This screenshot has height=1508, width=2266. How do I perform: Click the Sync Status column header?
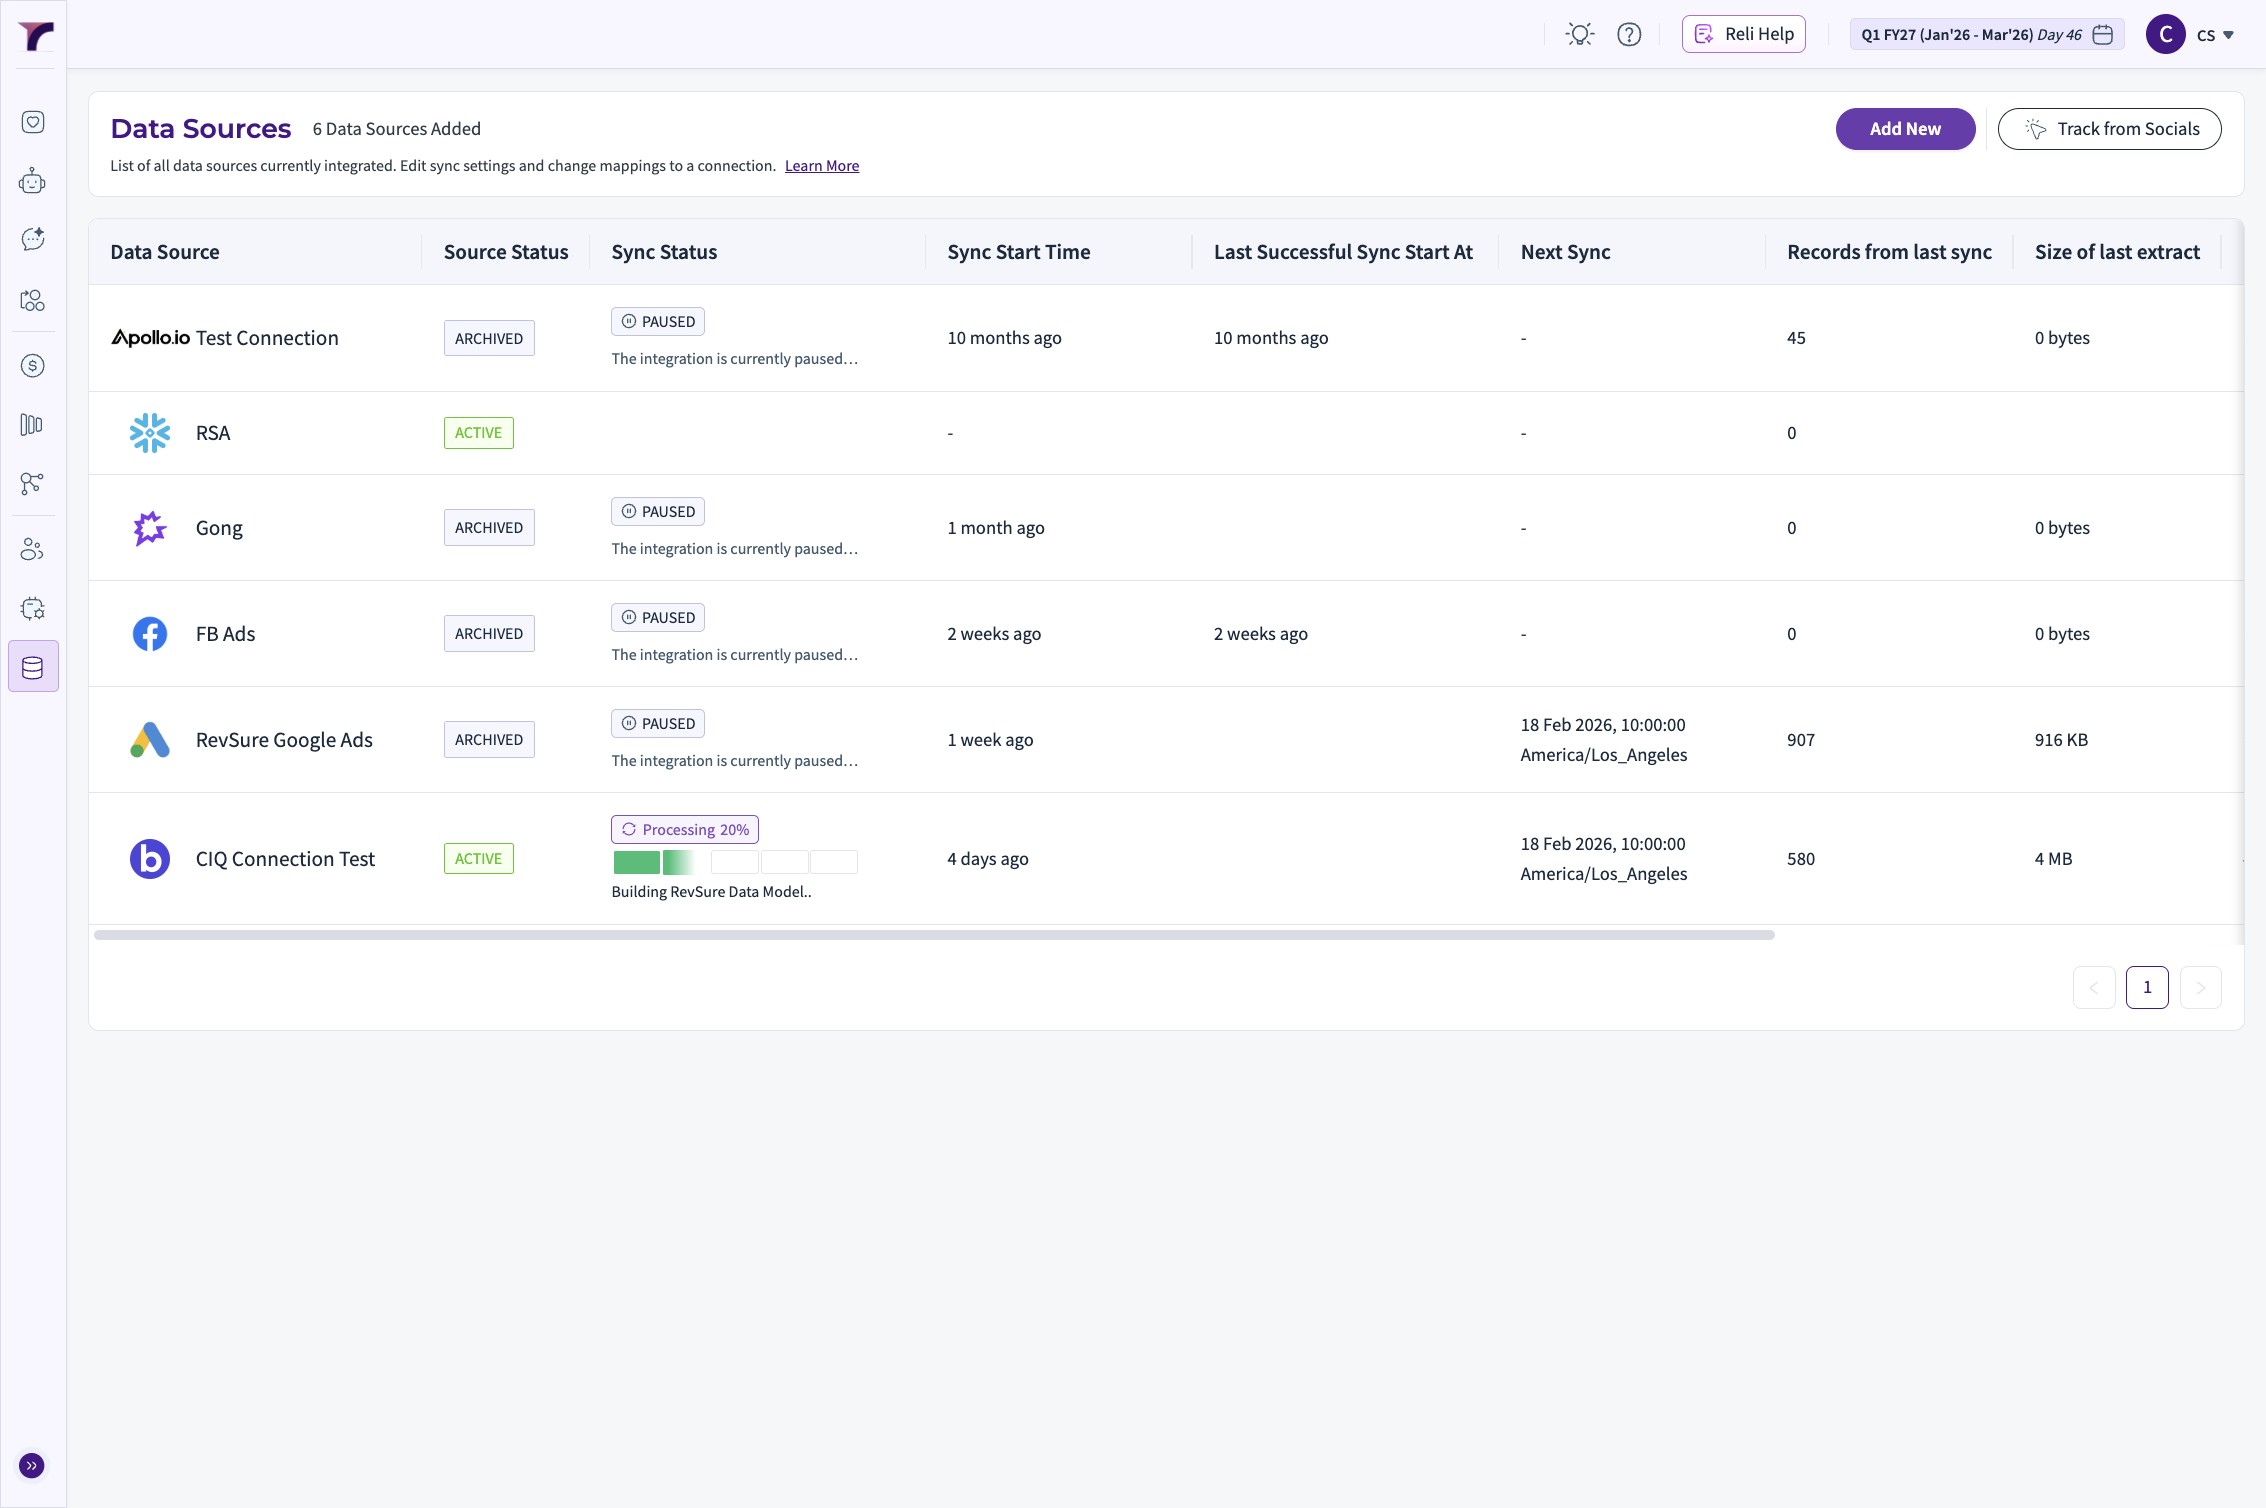pos(664,252)
